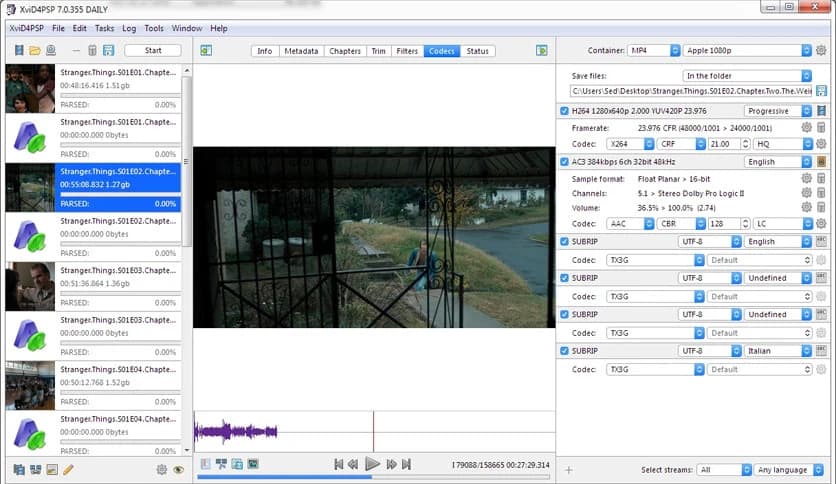Image resolution: width=836 pixels, height=484 pixels.
Task: Open gear settings on Channels row
Action: (x=806, y=192)
